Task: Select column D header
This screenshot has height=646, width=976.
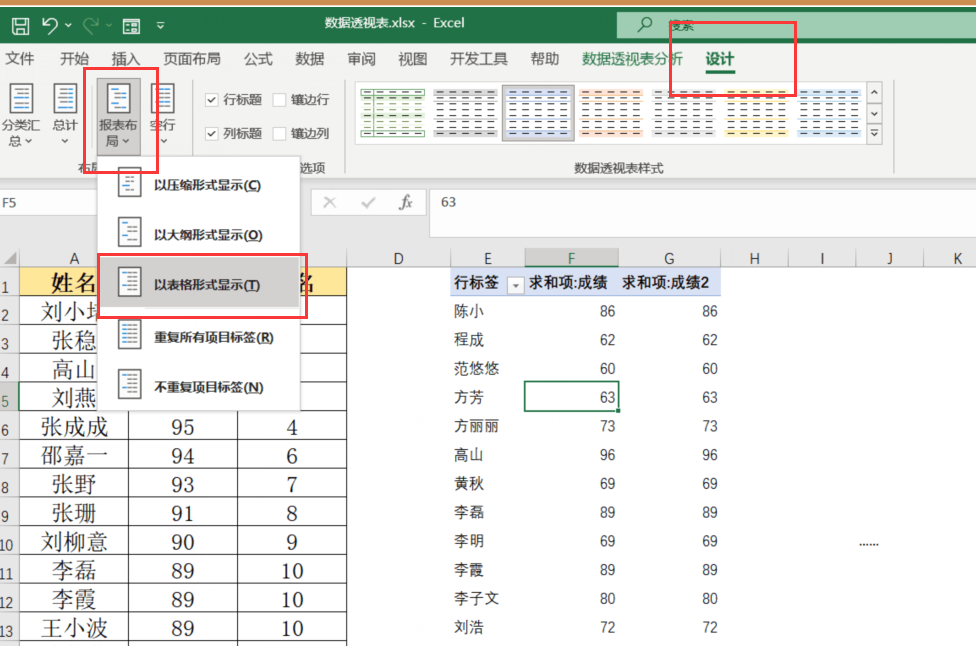Action: tap(398, 258)
